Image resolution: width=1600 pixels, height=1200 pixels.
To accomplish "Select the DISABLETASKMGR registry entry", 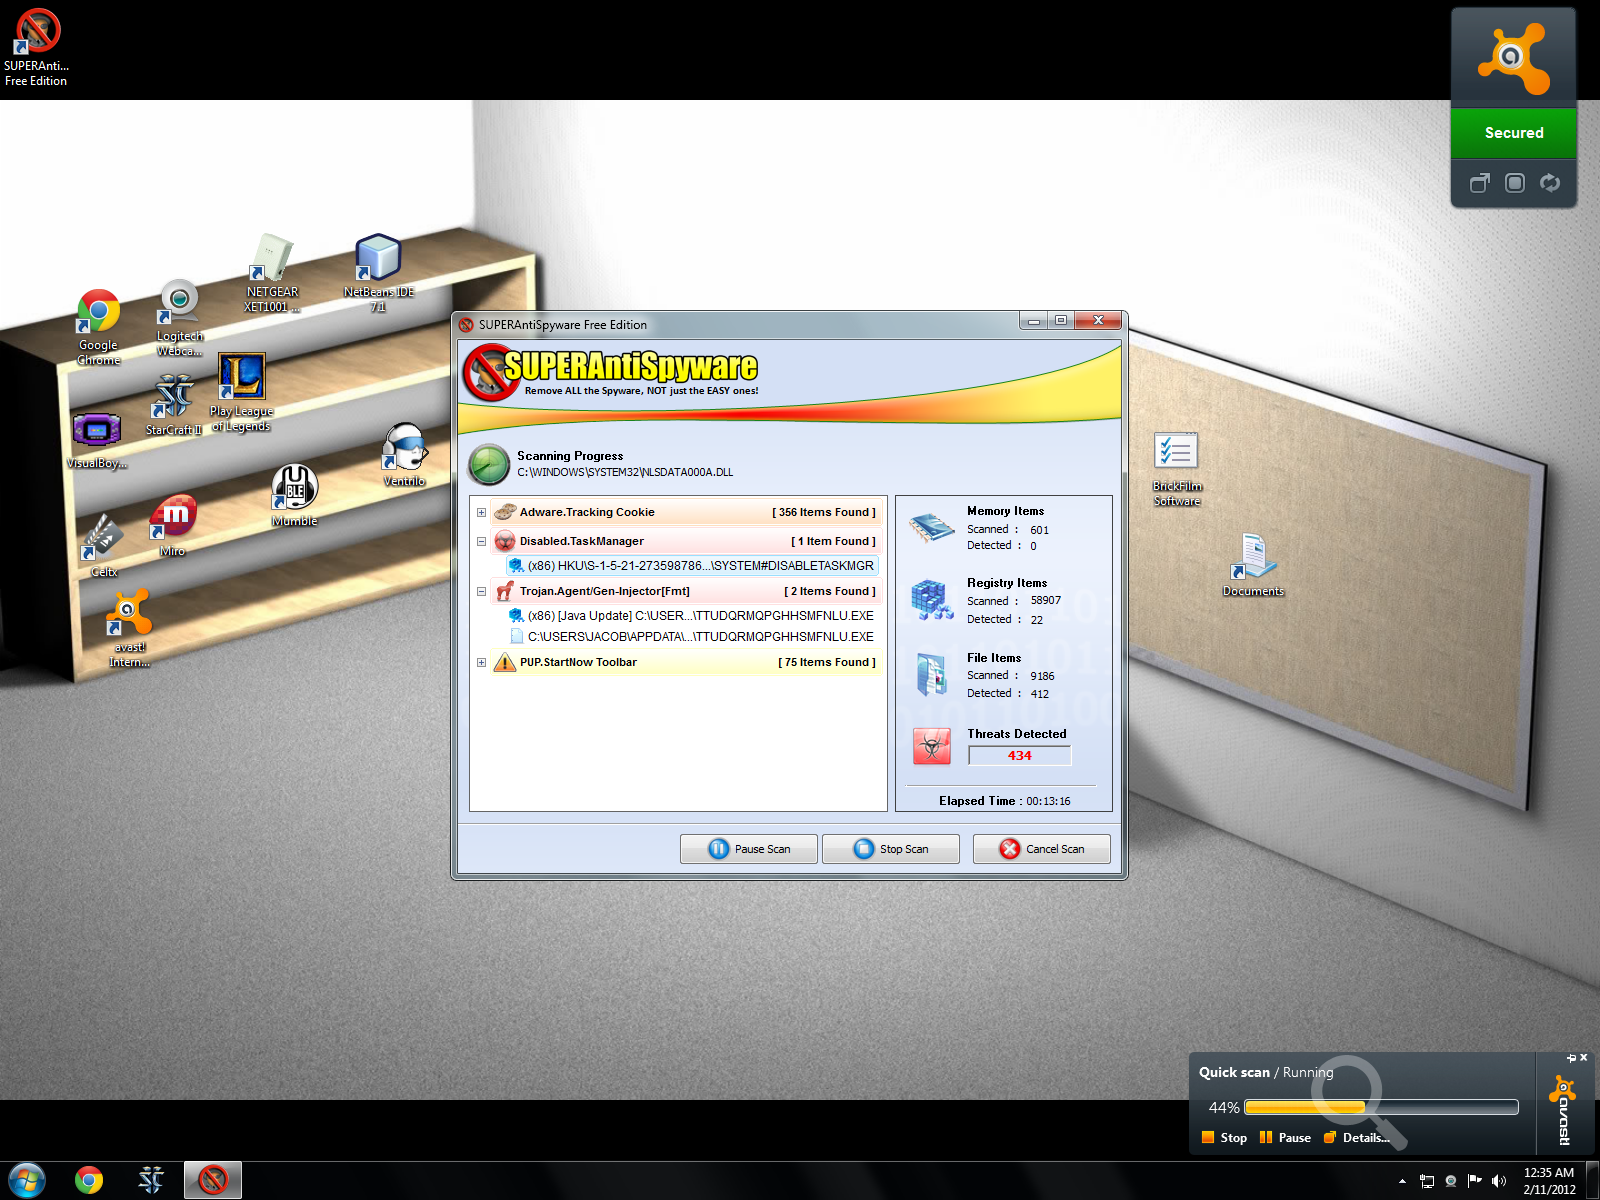I will coord(692,566).
